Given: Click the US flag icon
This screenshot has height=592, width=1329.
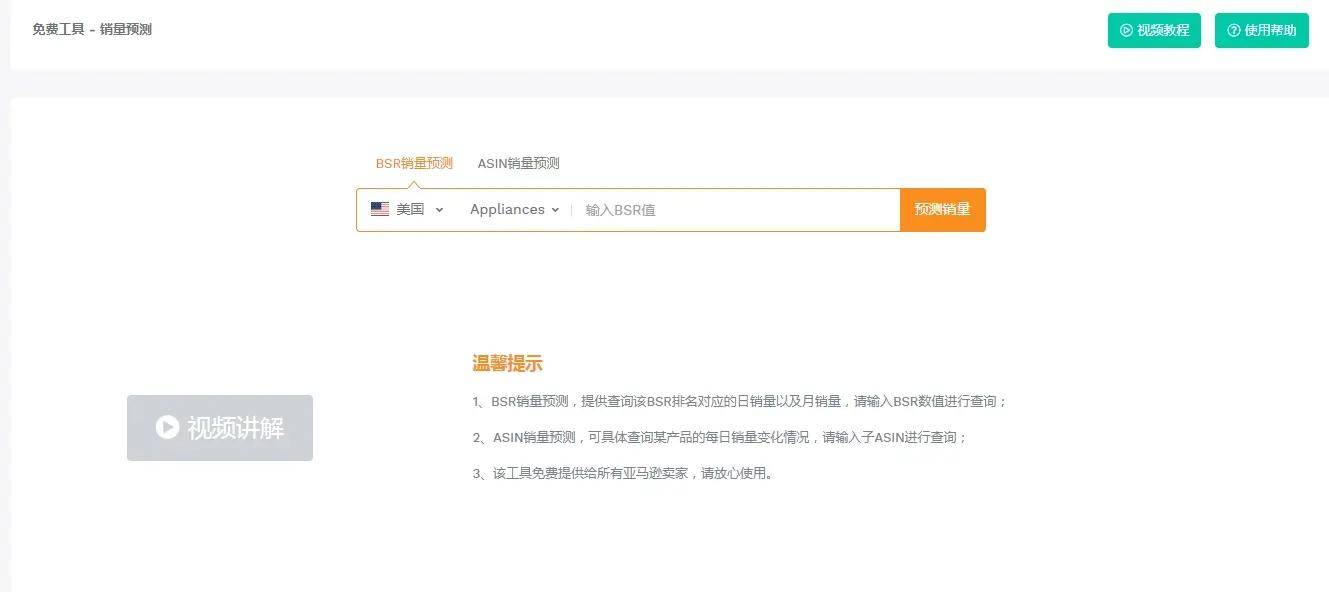Looking at the screenshot, I should pyautogui.click(x=380, y=209).
